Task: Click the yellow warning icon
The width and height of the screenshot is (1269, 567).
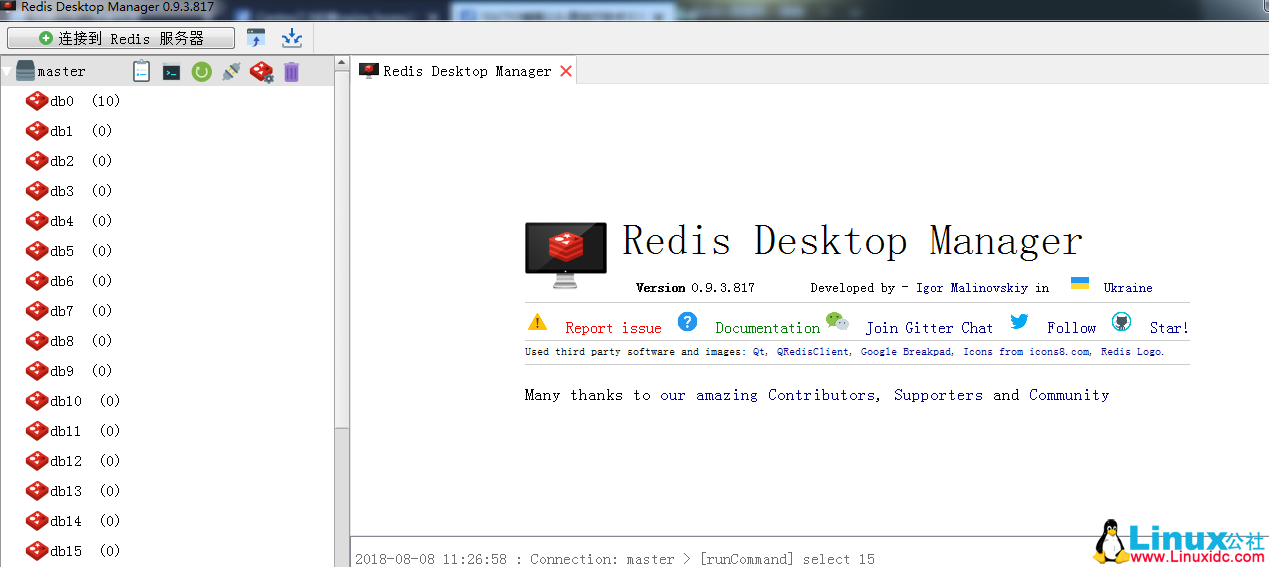Action: (537, 322)
